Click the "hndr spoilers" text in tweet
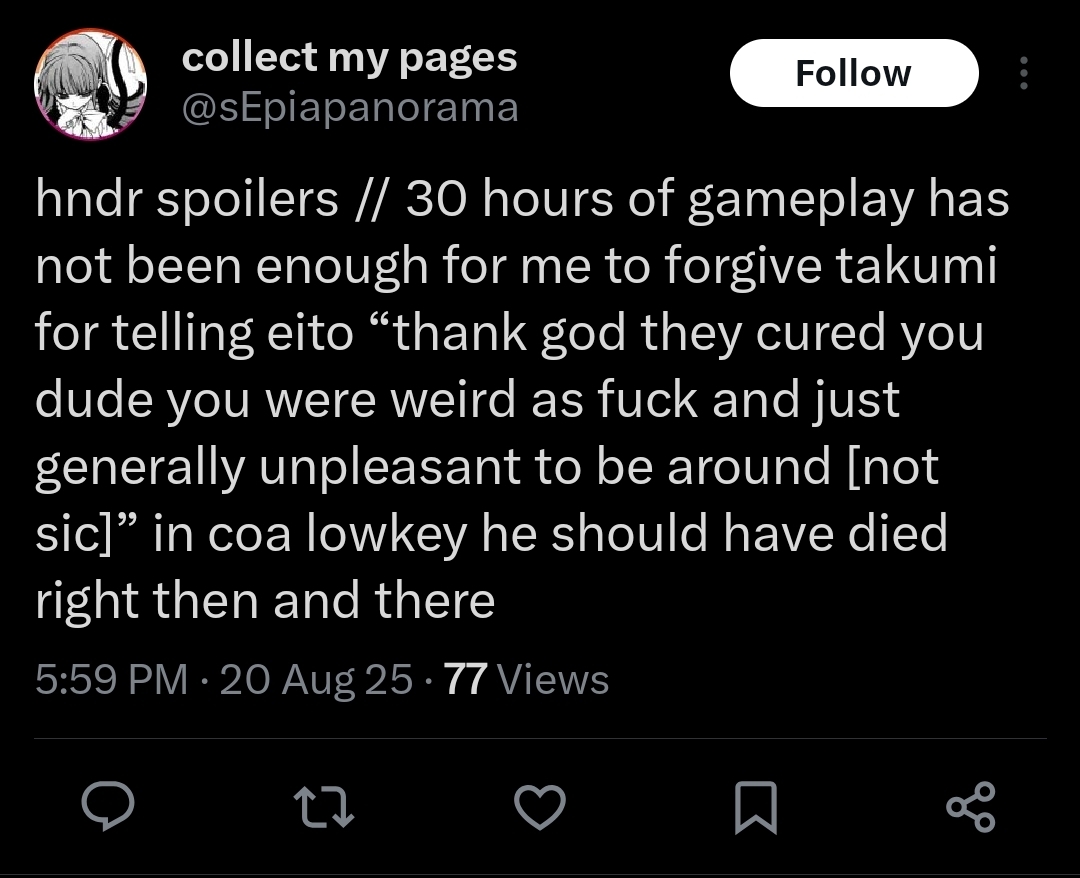 click(x=187, y=200)
